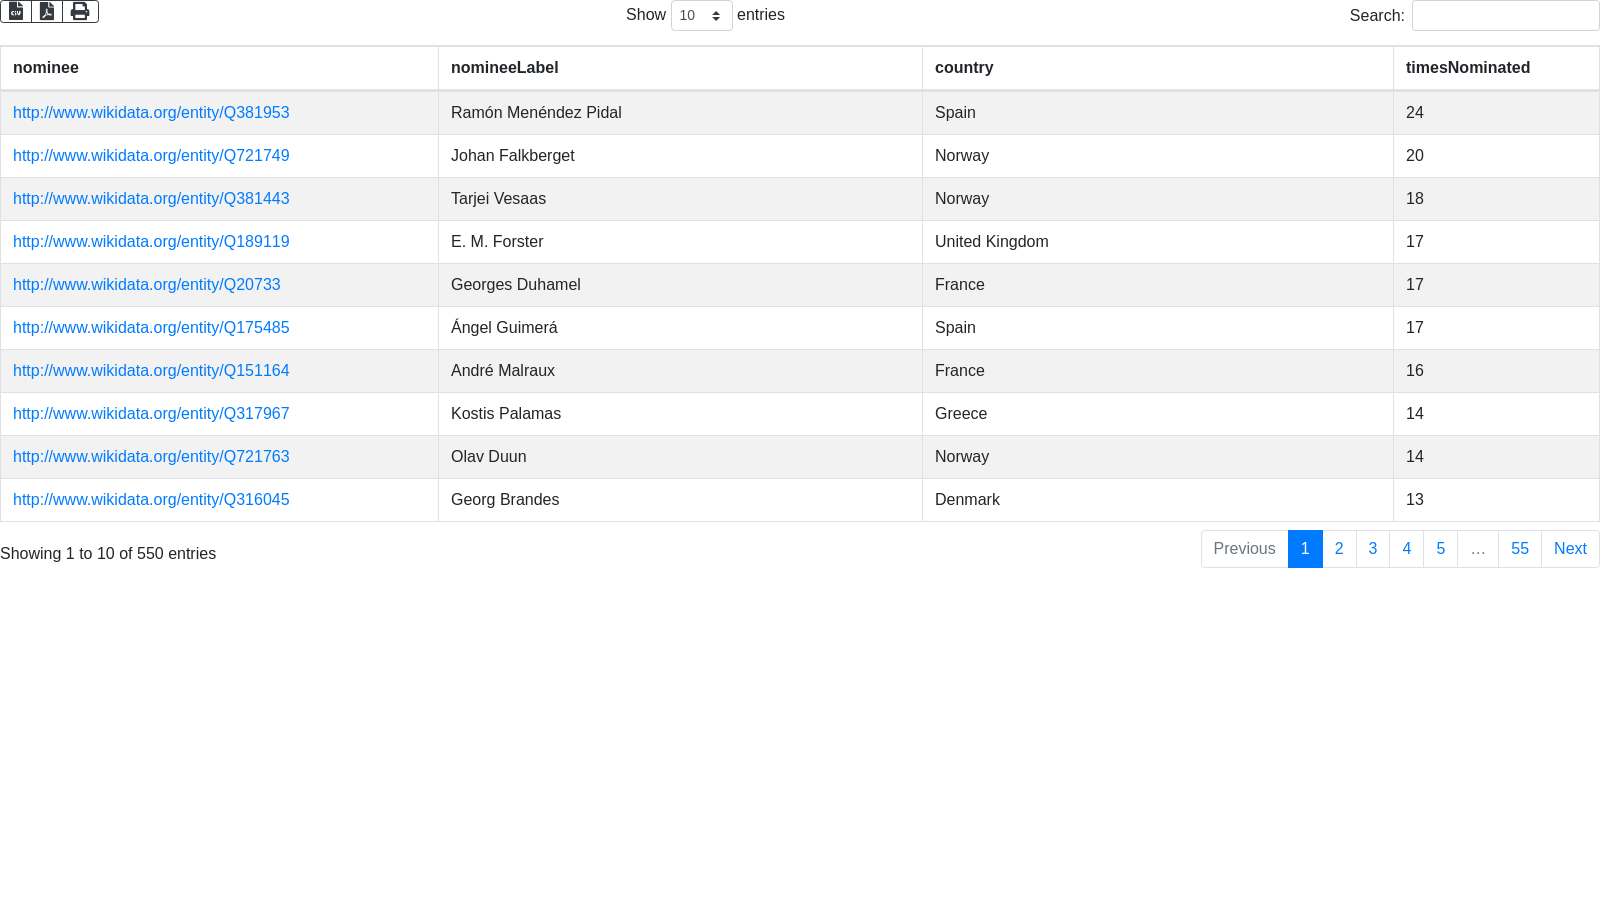Image resolution: width=1600 pixels, height=900 pixels.
Task: Select cell 'Georg Brandes'
Action: 680,500
